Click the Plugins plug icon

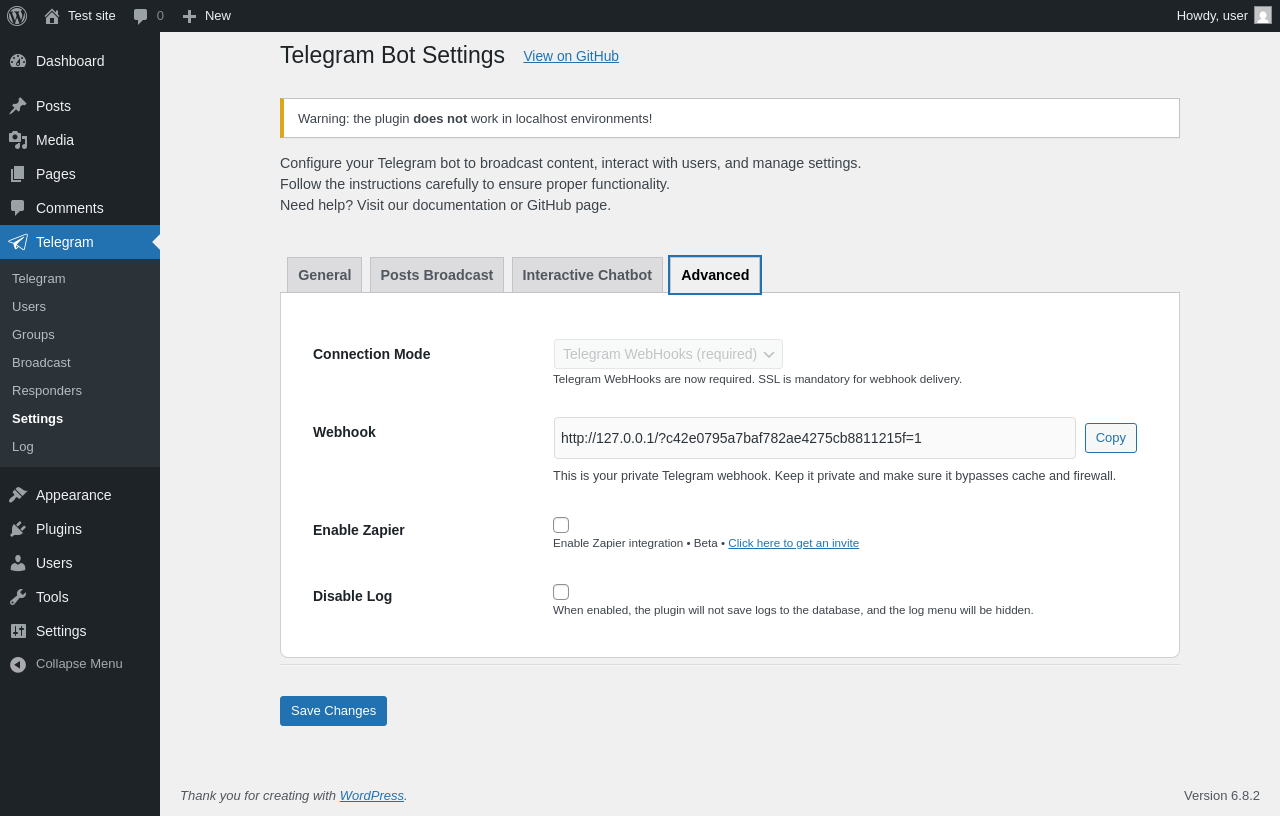coord(18,529)
